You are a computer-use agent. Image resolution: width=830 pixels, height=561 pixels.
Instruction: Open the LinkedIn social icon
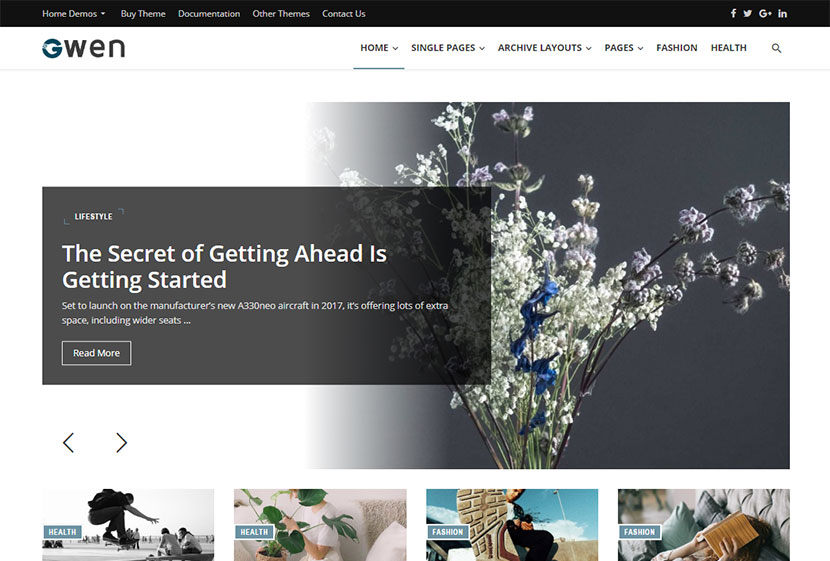coord(782,14)
